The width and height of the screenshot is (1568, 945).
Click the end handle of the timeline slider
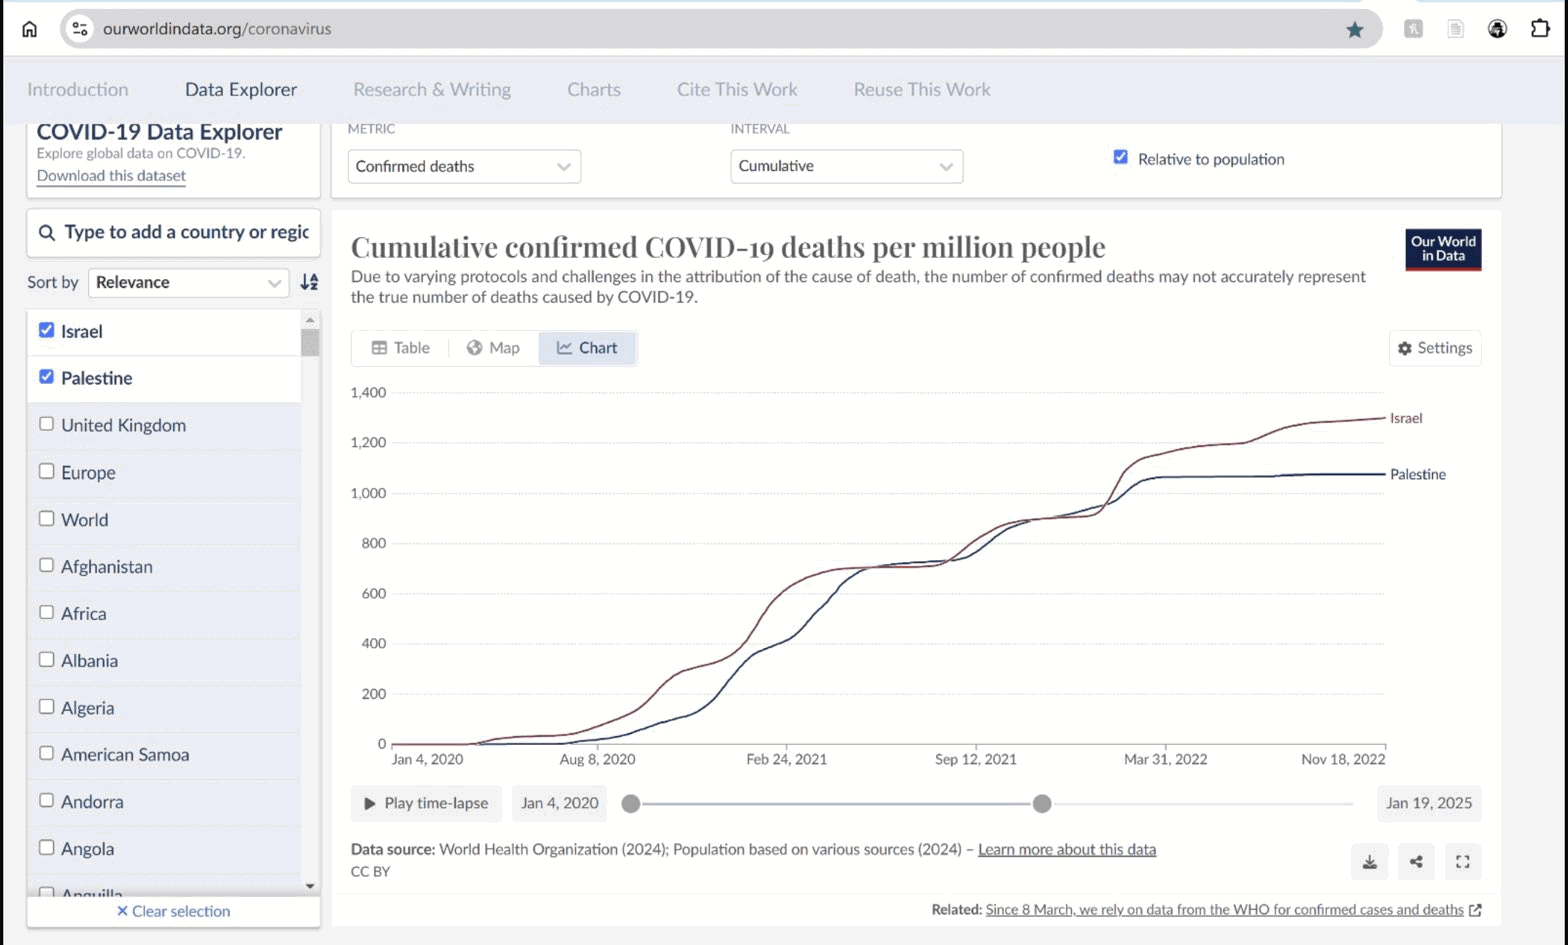pos(1042,803)
